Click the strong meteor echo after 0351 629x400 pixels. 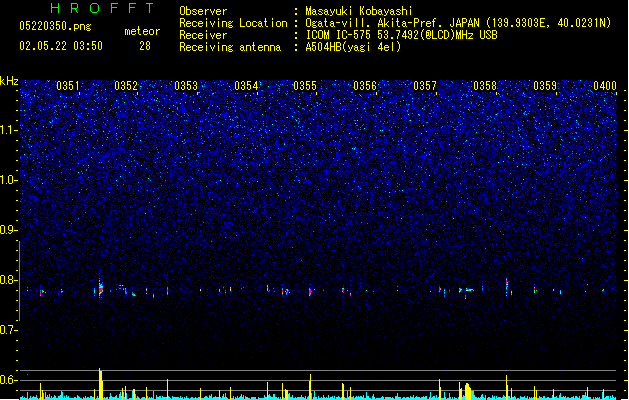[x=100, y=288]
